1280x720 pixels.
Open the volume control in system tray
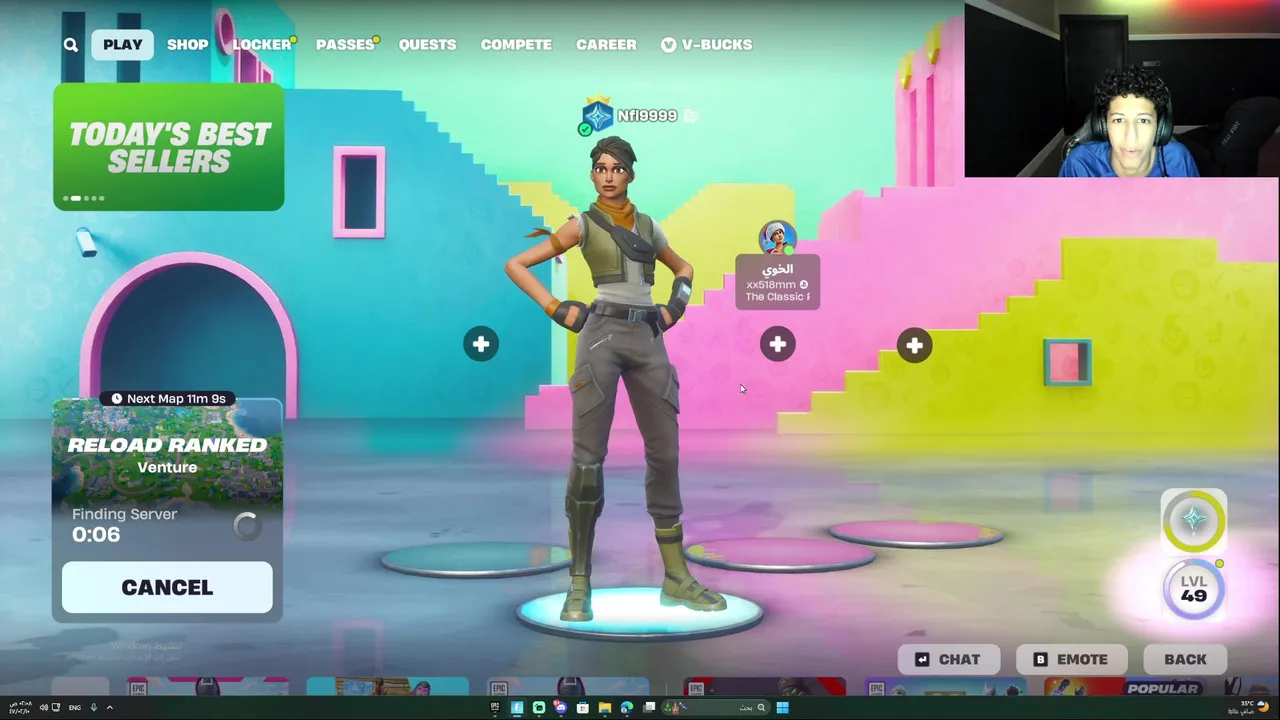(x=44, y=707)
